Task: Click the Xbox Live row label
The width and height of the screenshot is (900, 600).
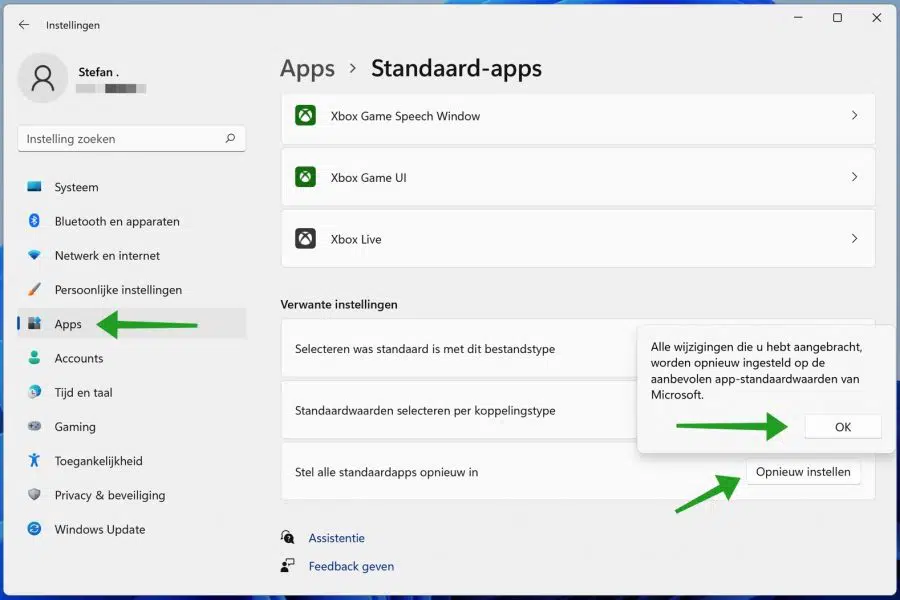Action: click(356, 239)
